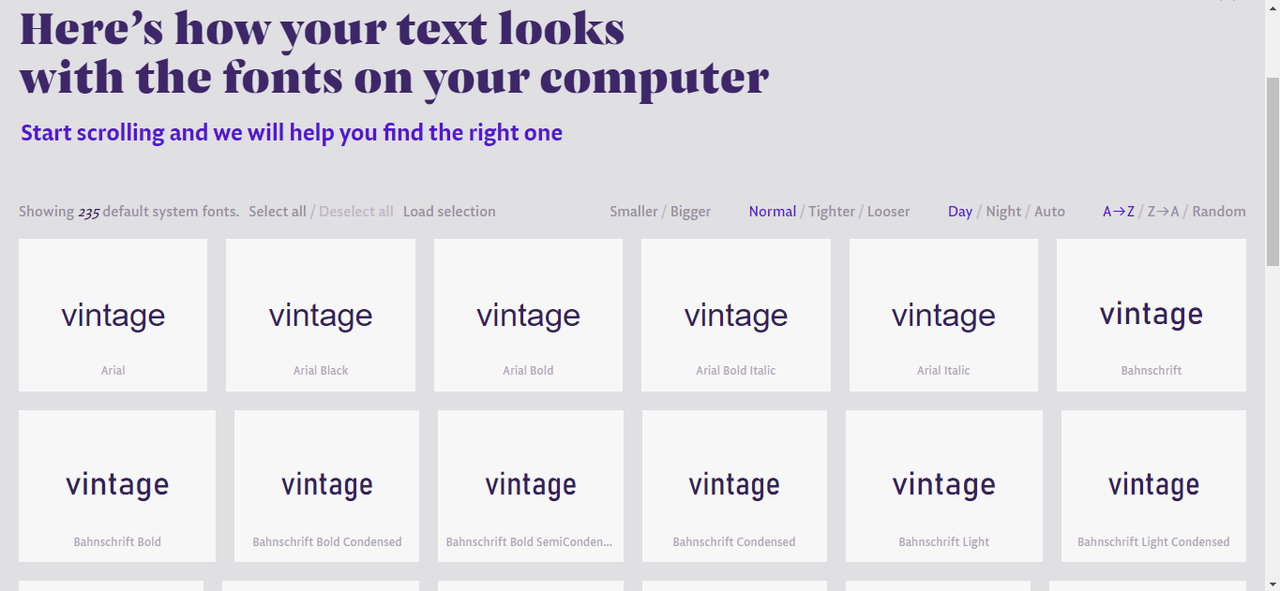Select the Bahnschrift Condensed font card
This screenshot has width=1280, height=591.
point(734,486)
